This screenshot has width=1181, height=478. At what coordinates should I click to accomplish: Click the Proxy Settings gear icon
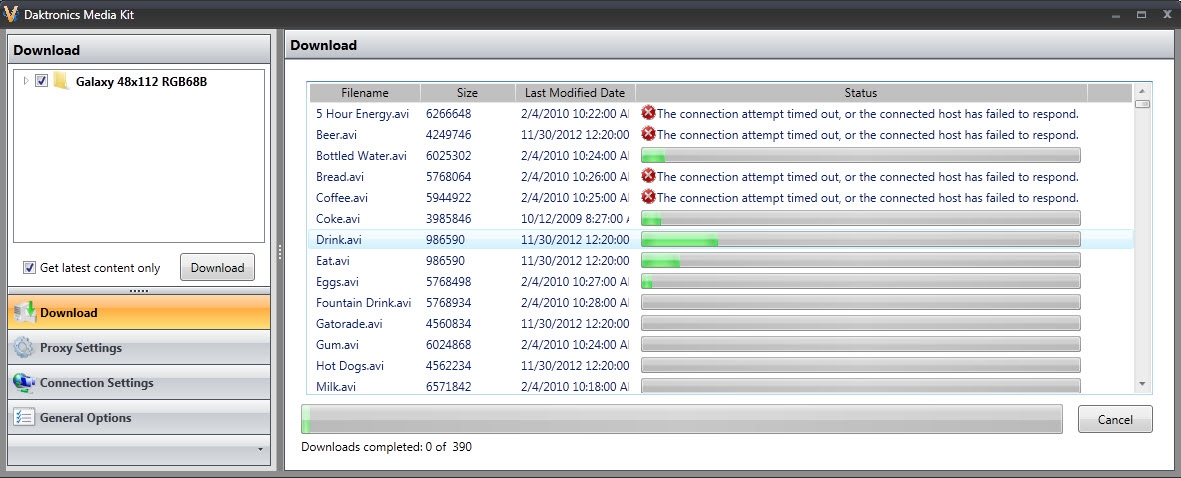tap(24, 348)
